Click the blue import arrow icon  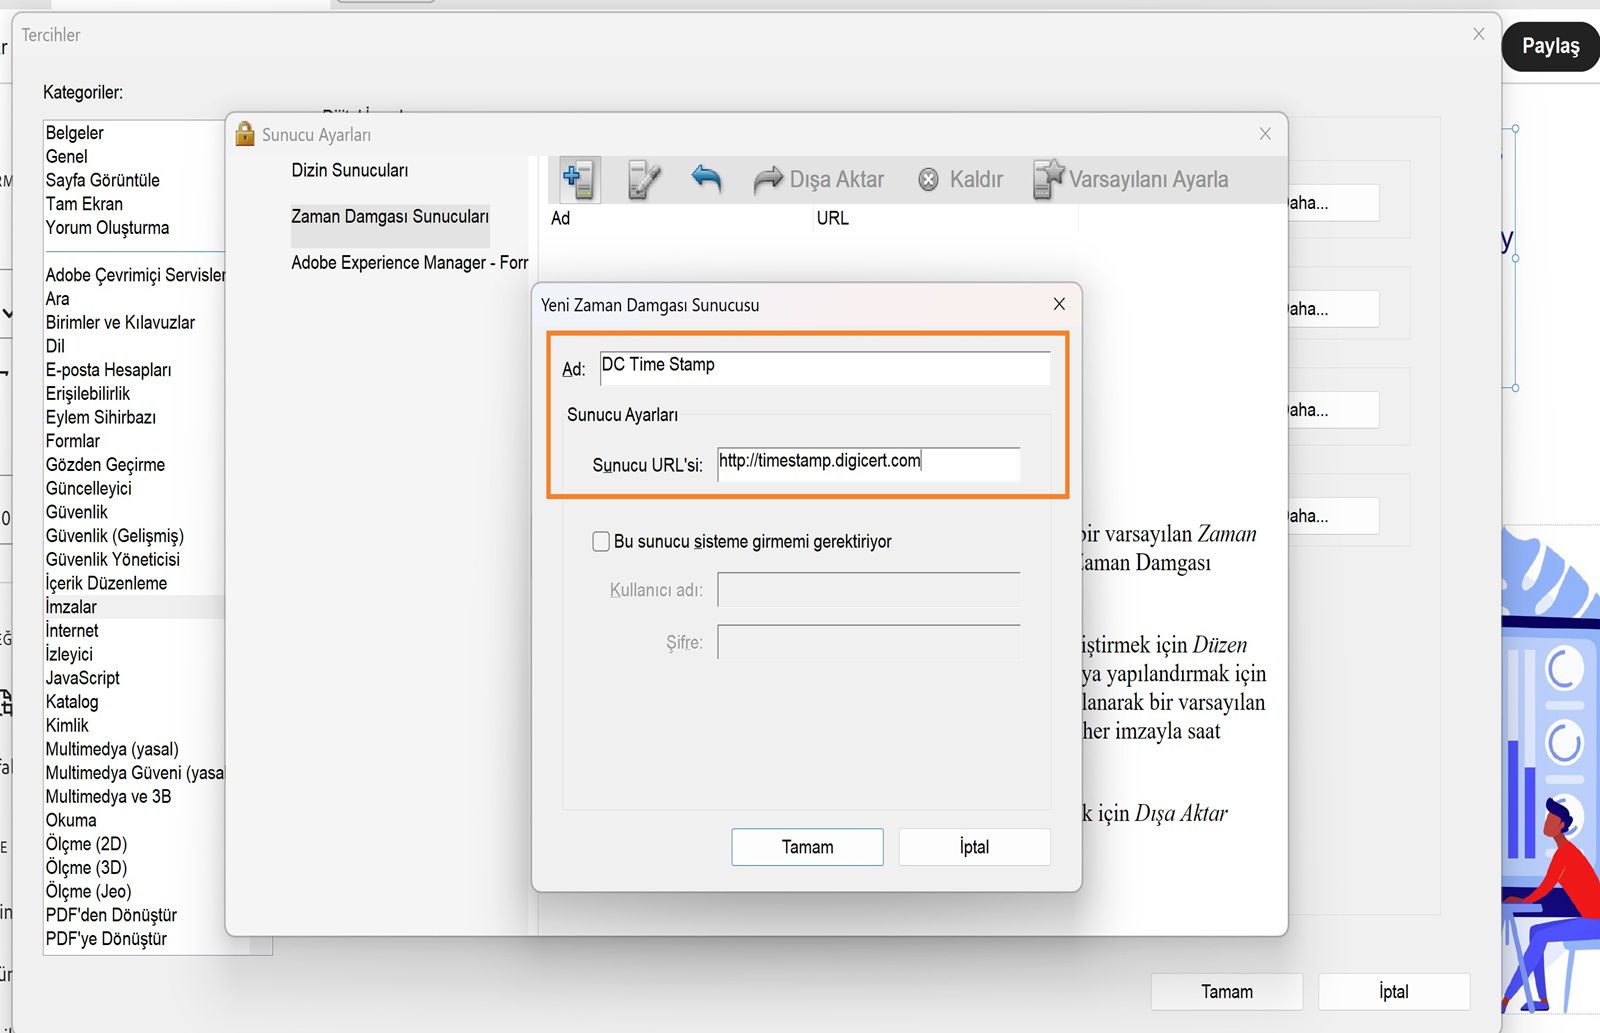click(x=706, y=177)
